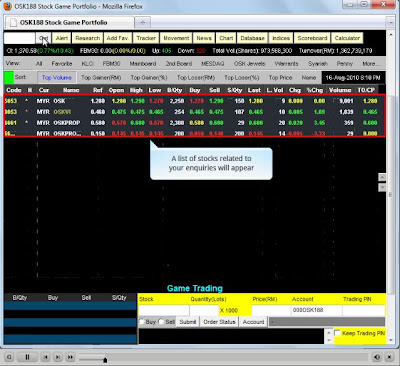This screenshot has width=400, height=366.
Task: Open the More view options
Action: pyautogui.click(x=371, y=63)
